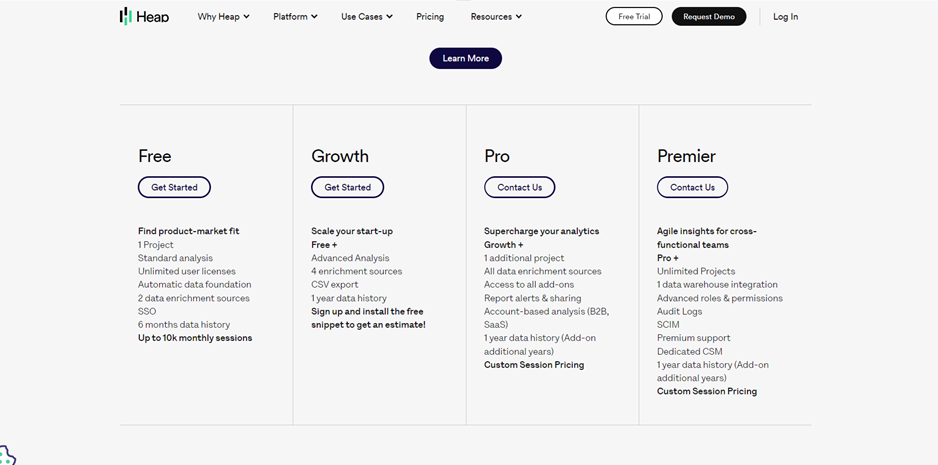Click the Learn More button
This screenshot has height=465, width=938.
point(465,58)
